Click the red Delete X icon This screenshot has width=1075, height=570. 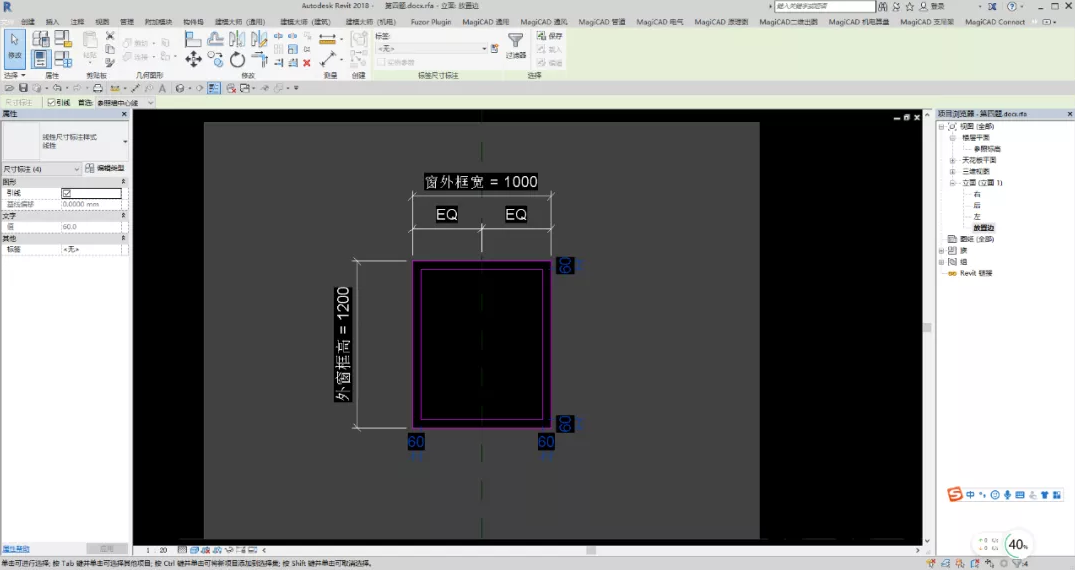point(306,62)
